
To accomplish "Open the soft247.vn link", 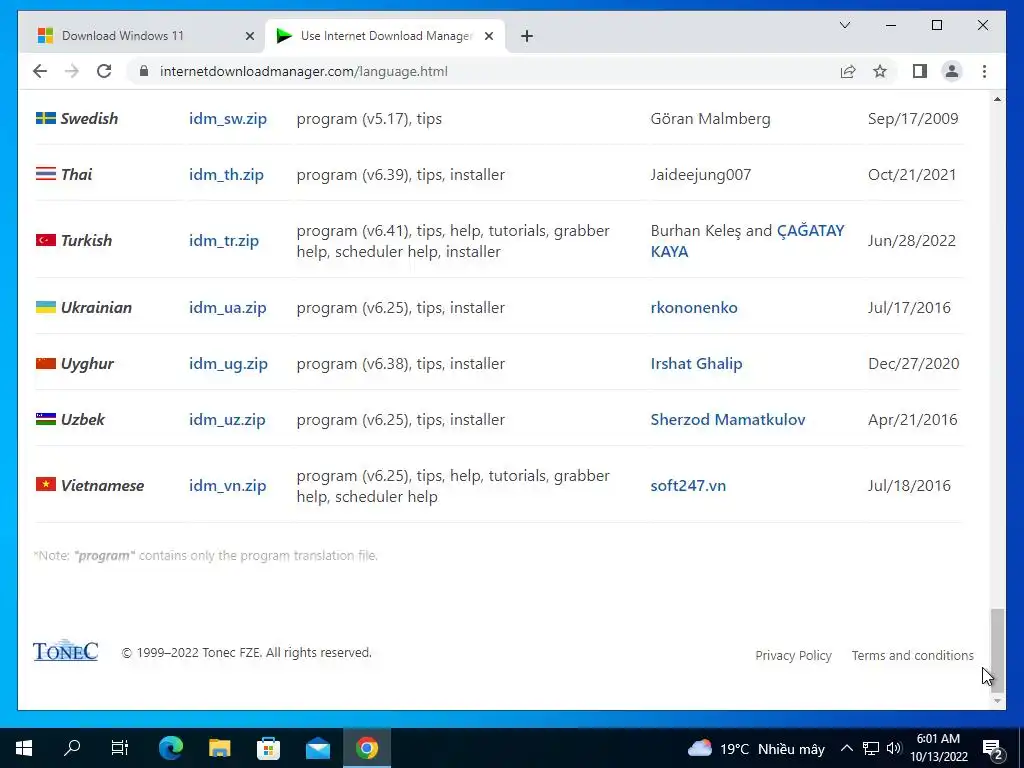I will tap(688, 486).
